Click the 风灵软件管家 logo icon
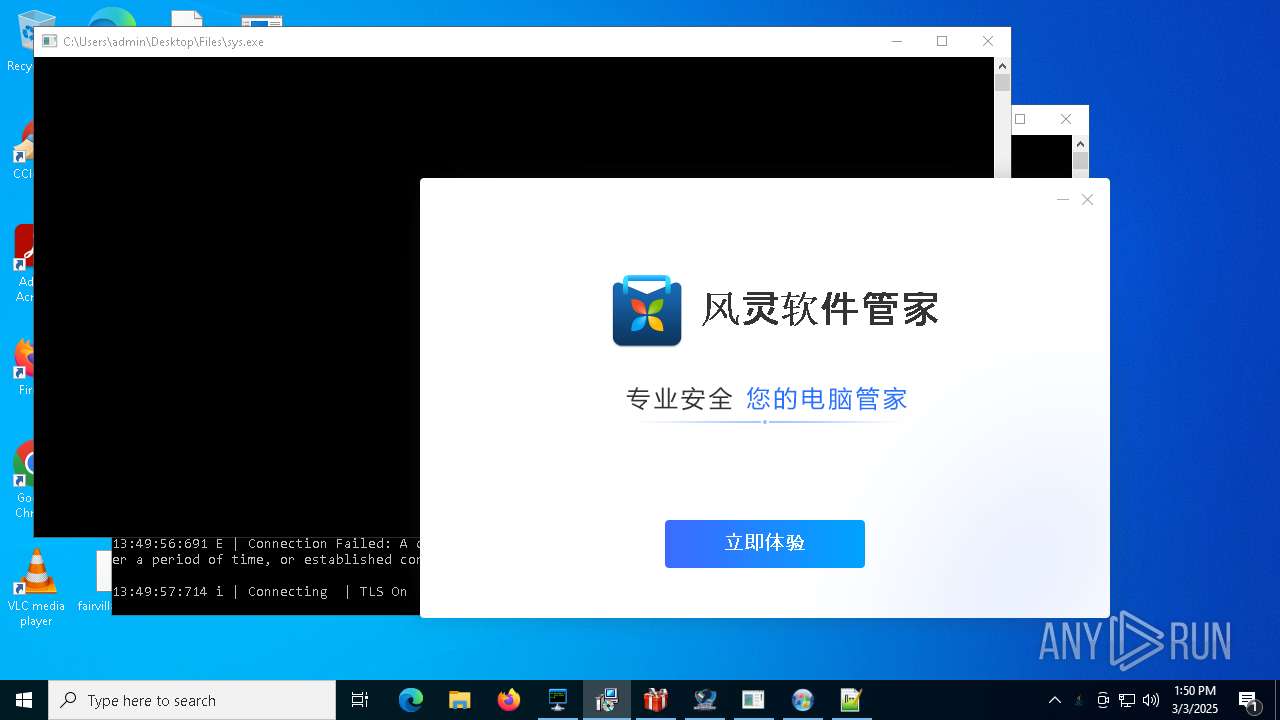The image size is (1280, 720). (647, 311)
